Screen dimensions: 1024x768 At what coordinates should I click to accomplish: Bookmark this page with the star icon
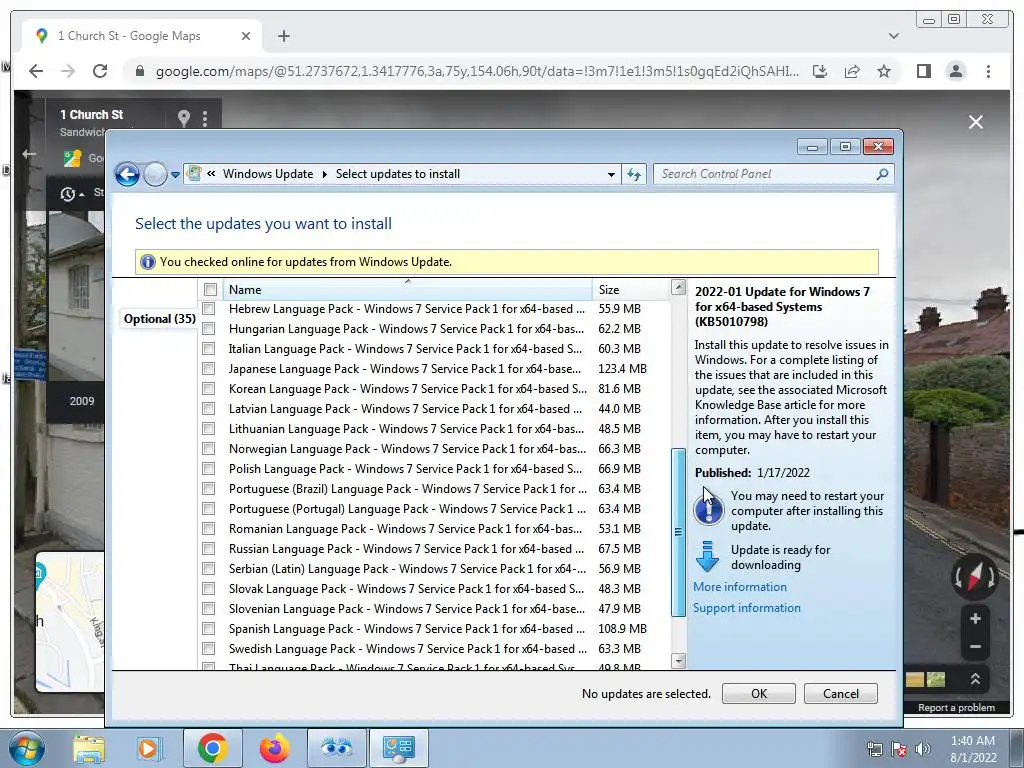pyautogui.click(x=884, y=71)
